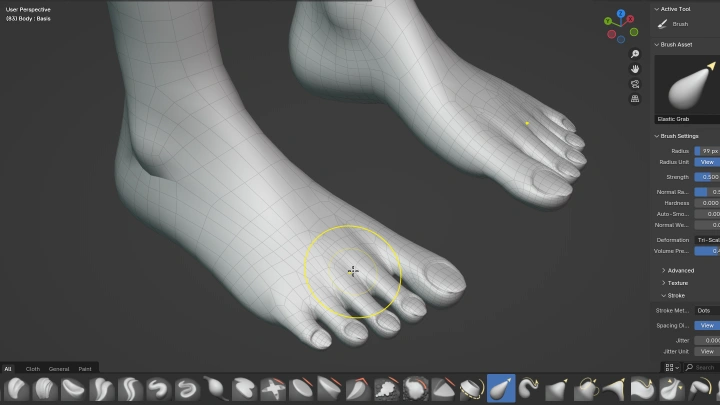This screenshot has width=720, height=405.
Task: Open the Stroke Method Dots dropdown
Action: (706, 310)
